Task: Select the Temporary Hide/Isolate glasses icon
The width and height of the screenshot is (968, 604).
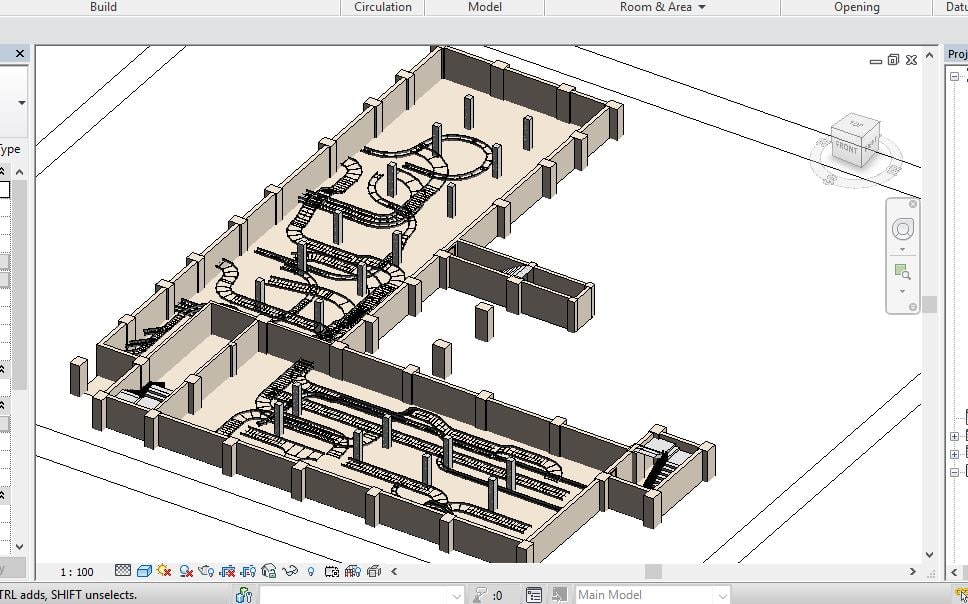Action: pos(289,570)
